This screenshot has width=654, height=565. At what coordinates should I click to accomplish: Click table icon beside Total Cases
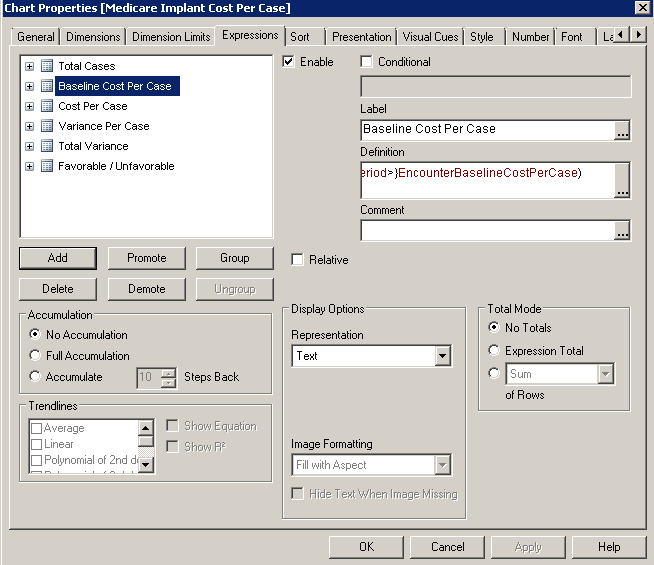pyautogui.click(x=47, y=66)
